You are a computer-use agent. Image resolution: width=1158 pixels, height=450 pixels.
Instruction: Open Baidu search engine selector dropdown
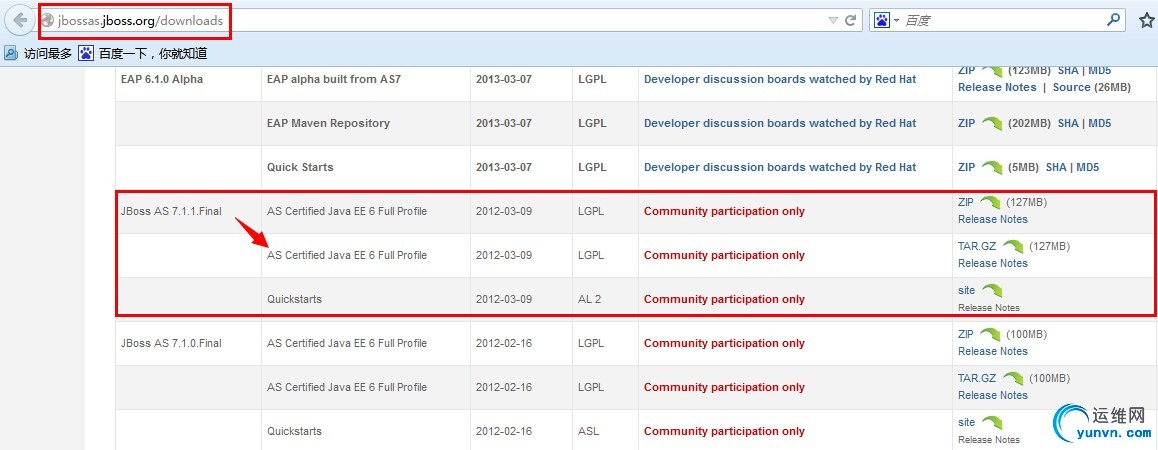[x=886, y=21]
